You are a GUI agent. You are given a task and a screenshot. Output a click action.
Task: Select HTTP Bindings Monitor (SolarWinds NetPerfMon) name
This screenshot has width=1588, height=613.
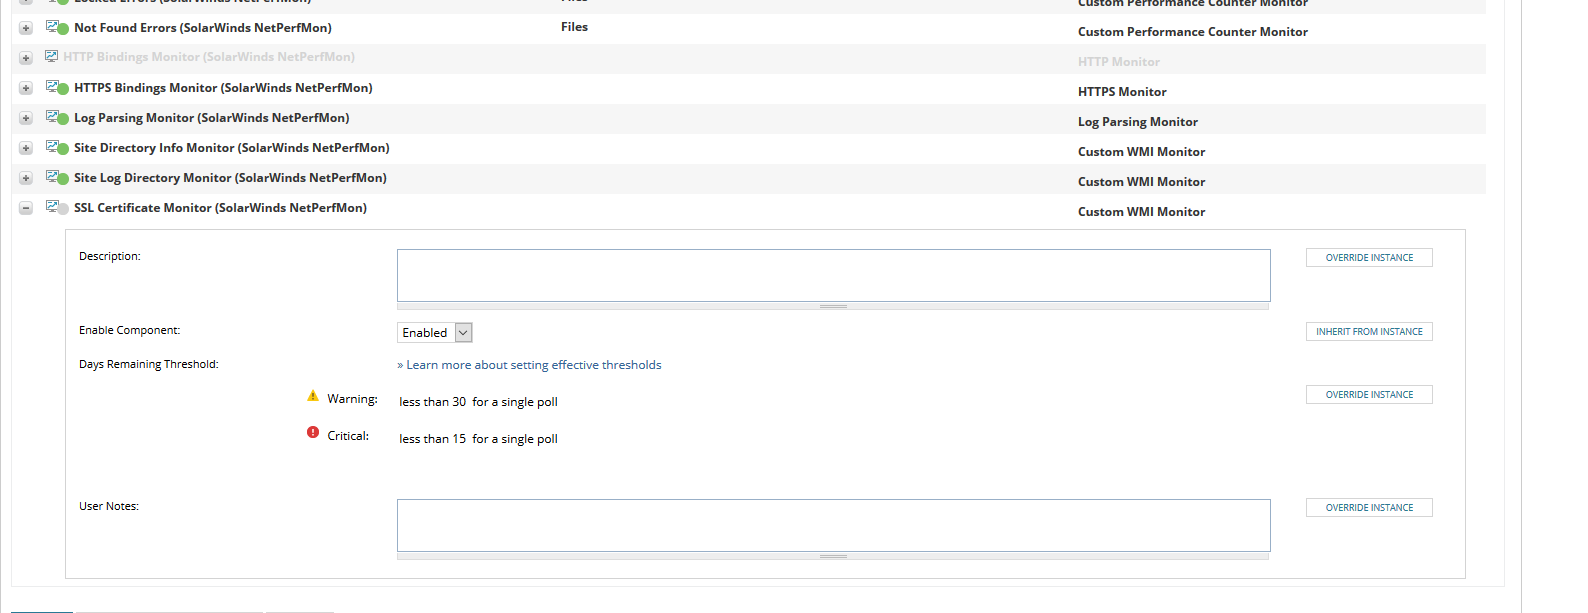click(209, 57)
